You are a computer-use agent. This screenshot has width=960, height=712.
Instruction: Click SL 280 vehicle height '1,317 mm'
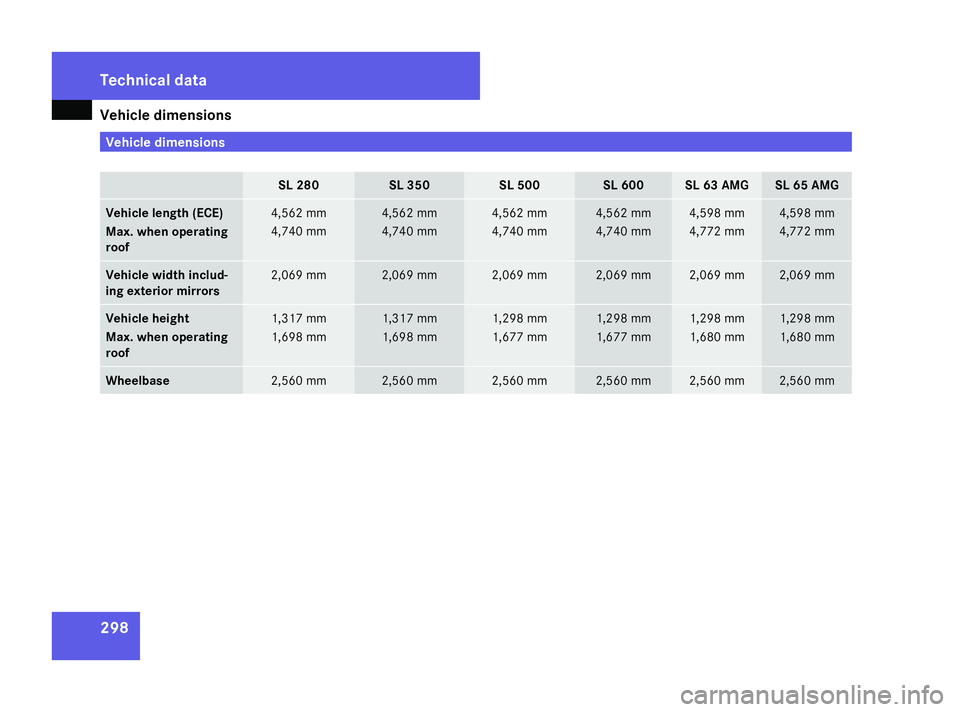(x=299, y=318)
